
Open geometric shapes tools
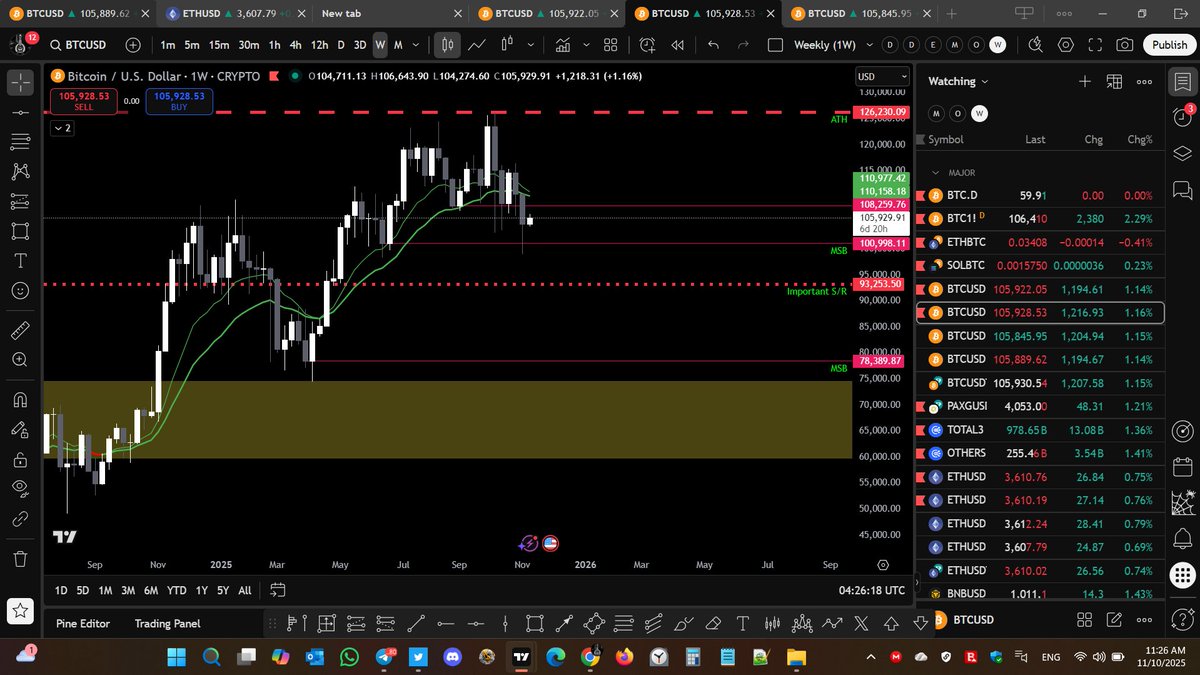[20, 231]
